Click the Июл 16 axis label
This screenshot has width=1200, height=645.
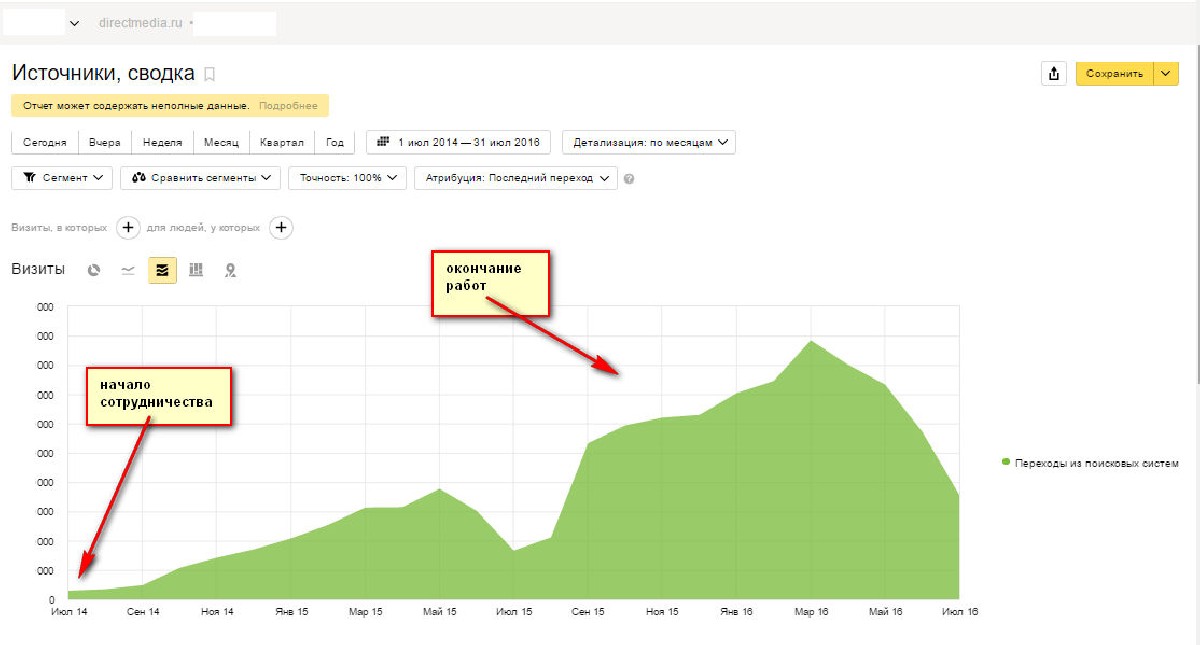pyautogui.click(x=960, y=612)
